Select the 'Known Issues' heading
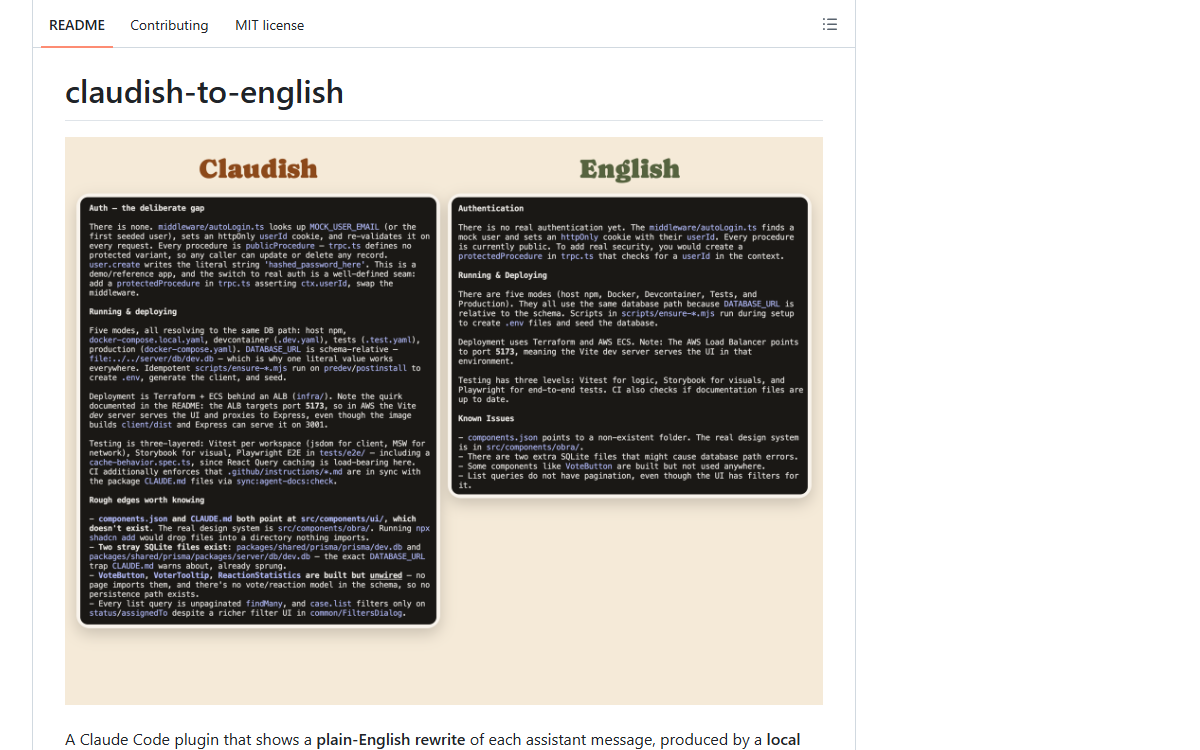Screen dimensions: 1200x750 (x=486, y=418)
